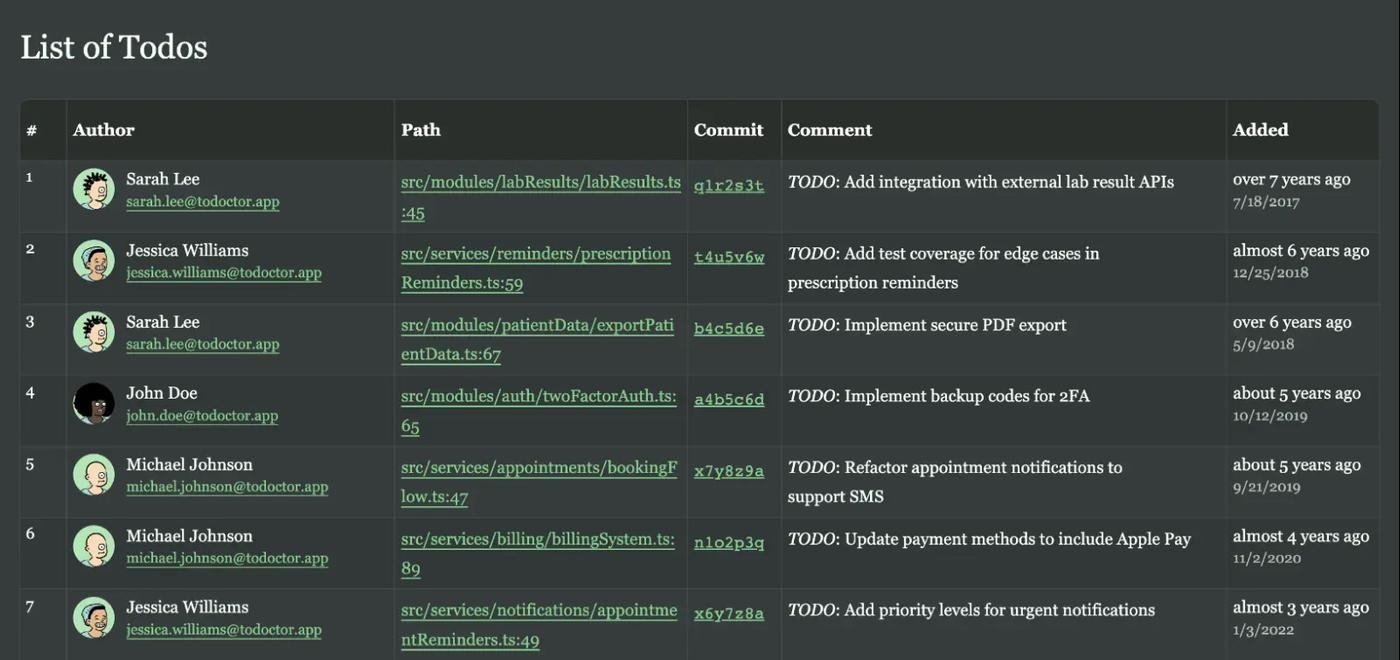Click Jessica Williams' avatar in row 2
This screenshot has width=1400, height=660.
tap(94, 261)
